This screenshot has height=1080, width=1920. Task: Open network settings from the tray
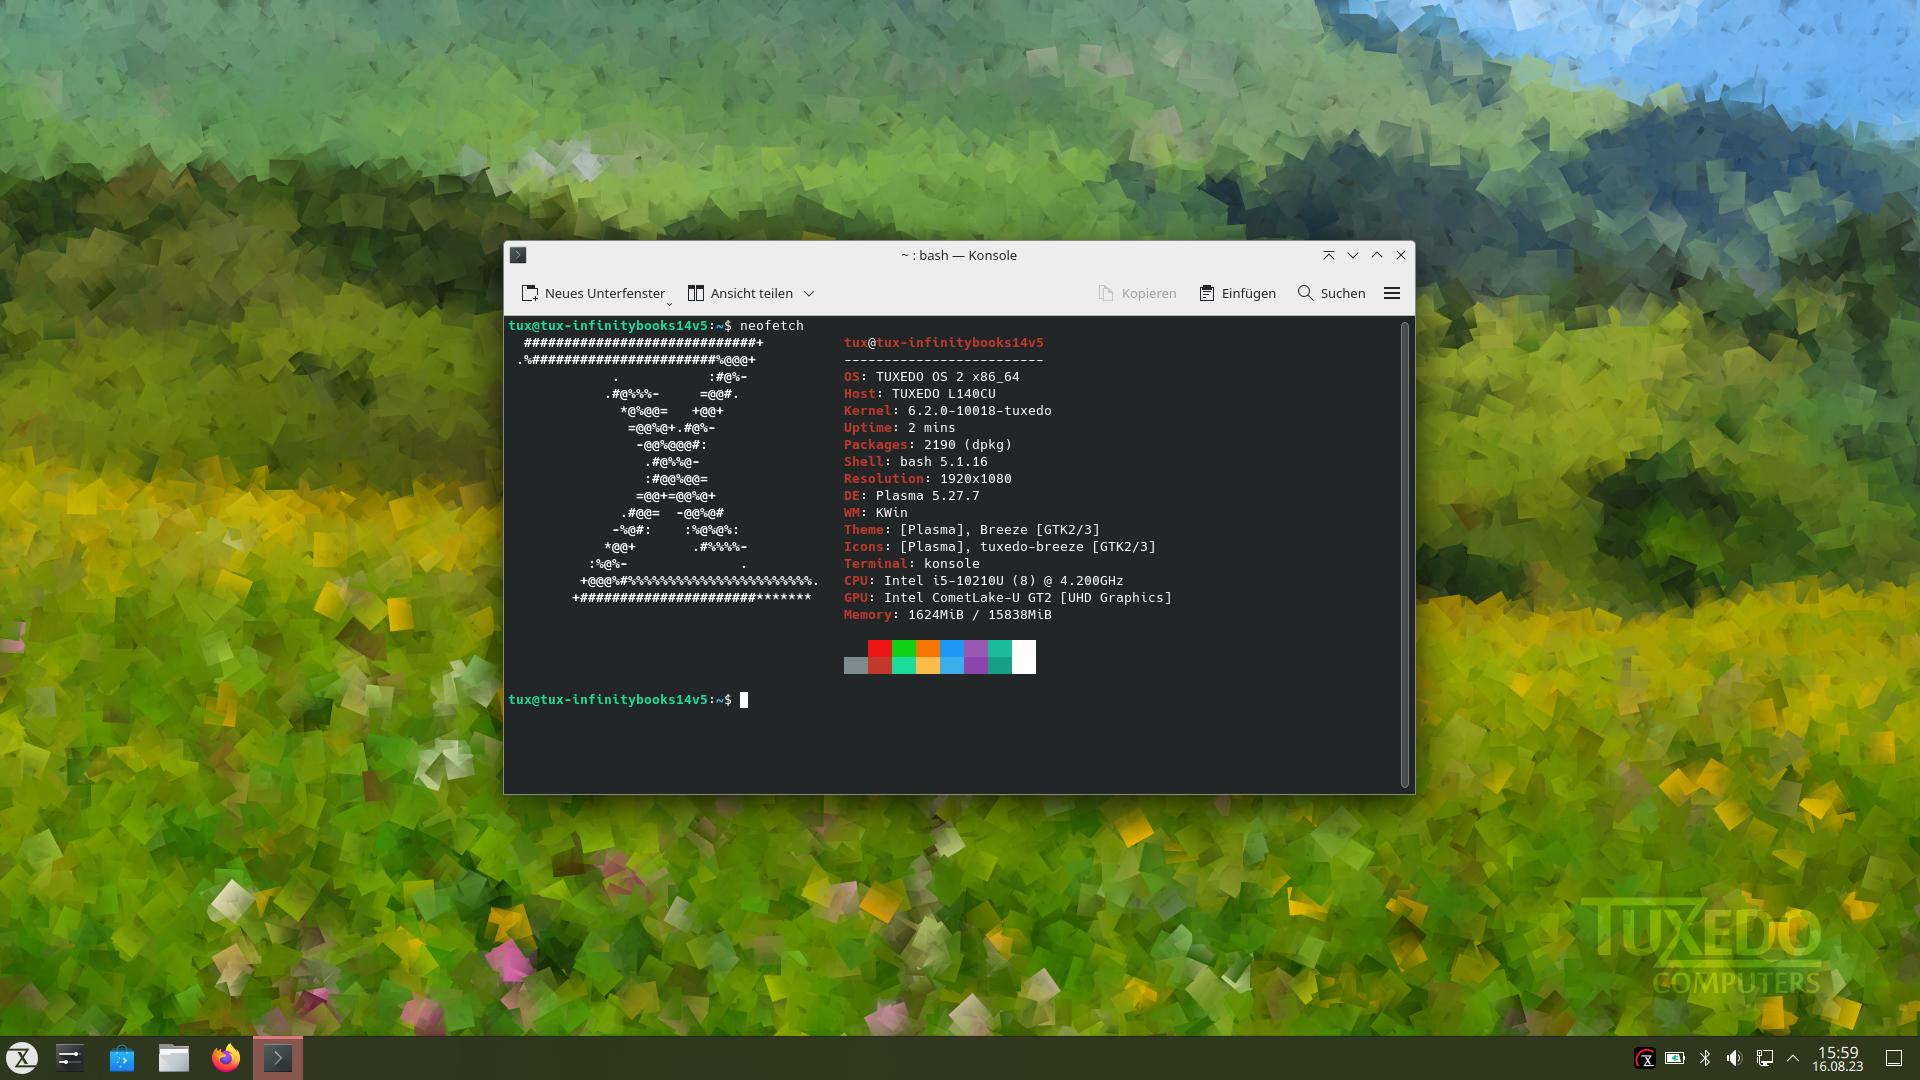click(1766, 1057)
